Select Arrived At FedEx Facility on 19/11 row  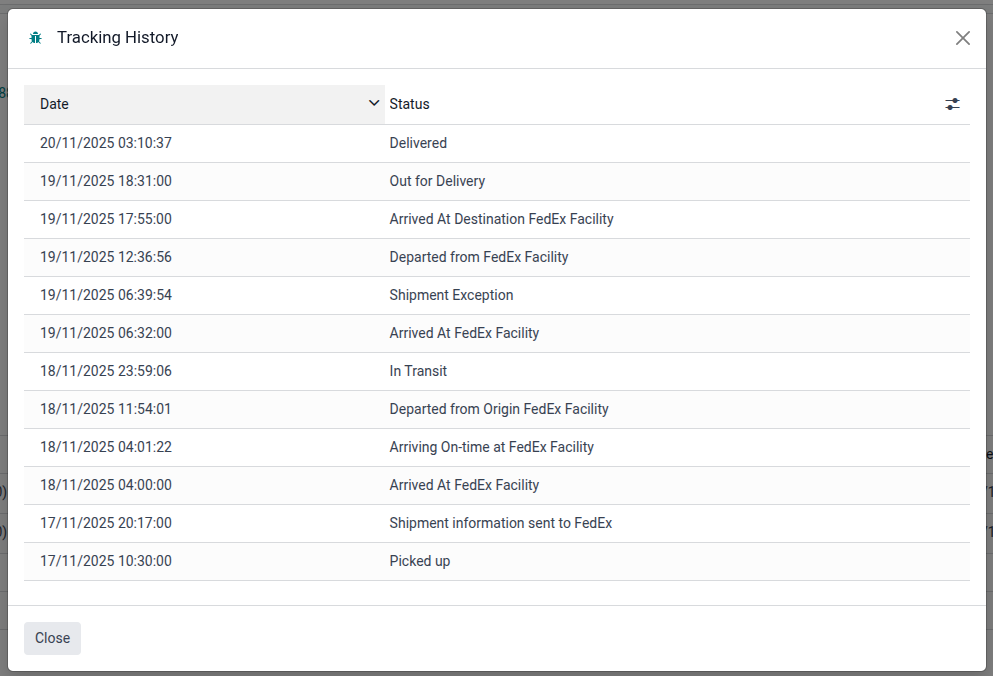click(x=496, y=333)
